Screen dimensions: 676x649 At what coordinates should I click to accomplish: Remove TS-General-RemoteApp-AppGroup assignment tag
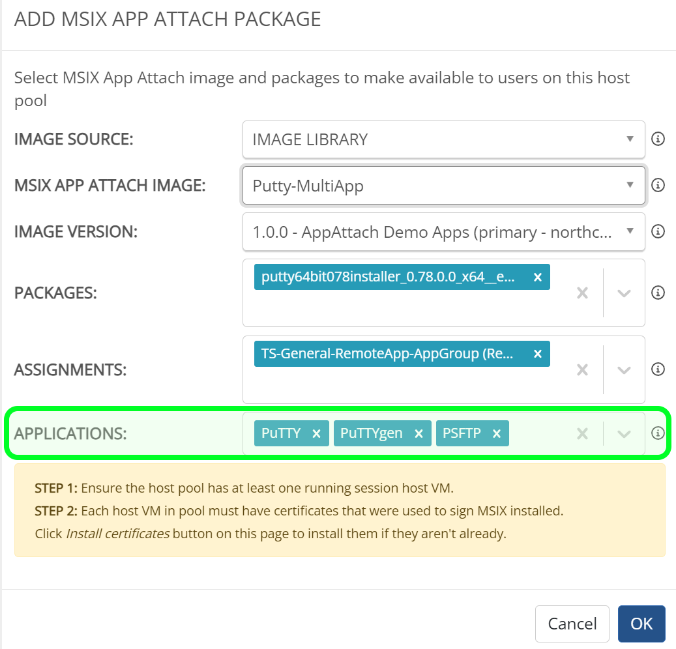[x=537, y=353]
